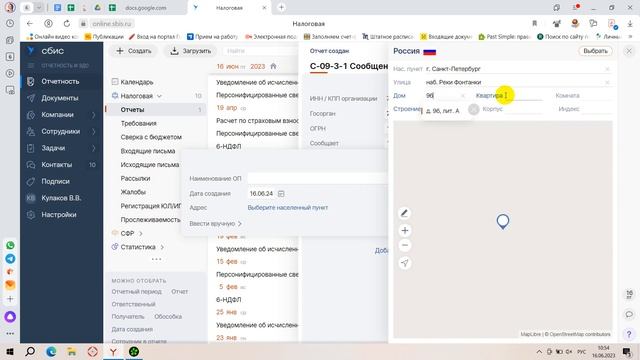
Task: Click the map location pin marker
Action: 502,221
